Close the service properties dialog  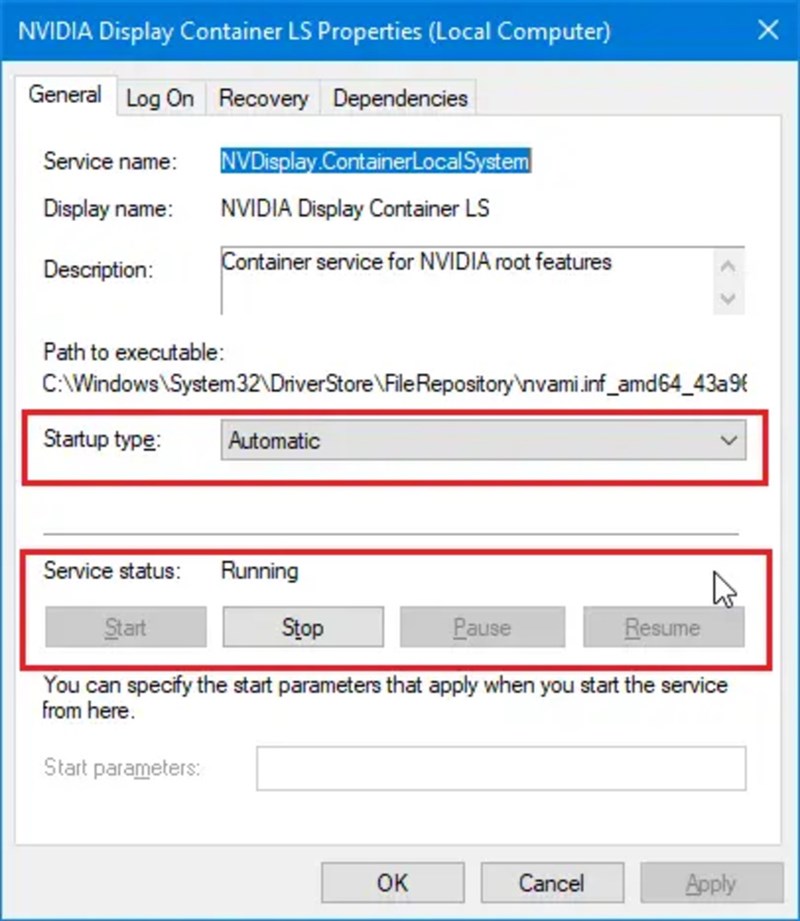point(768,31)
